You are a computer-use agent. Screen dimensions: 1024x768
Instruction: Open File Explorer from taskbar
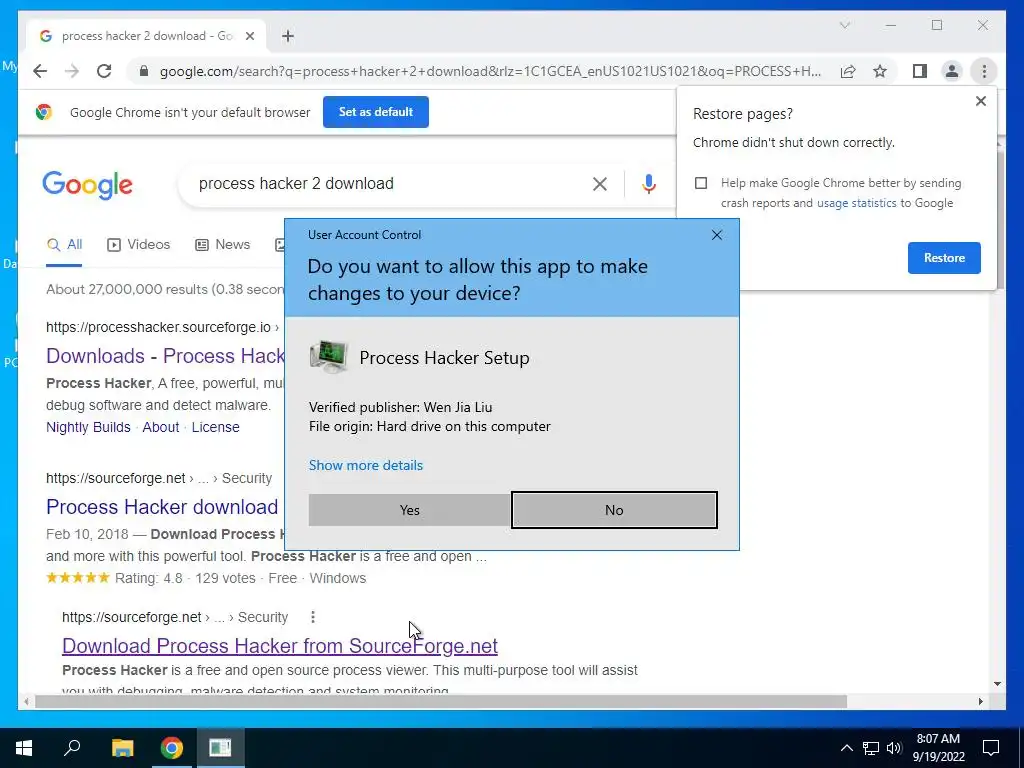[122, 748]
